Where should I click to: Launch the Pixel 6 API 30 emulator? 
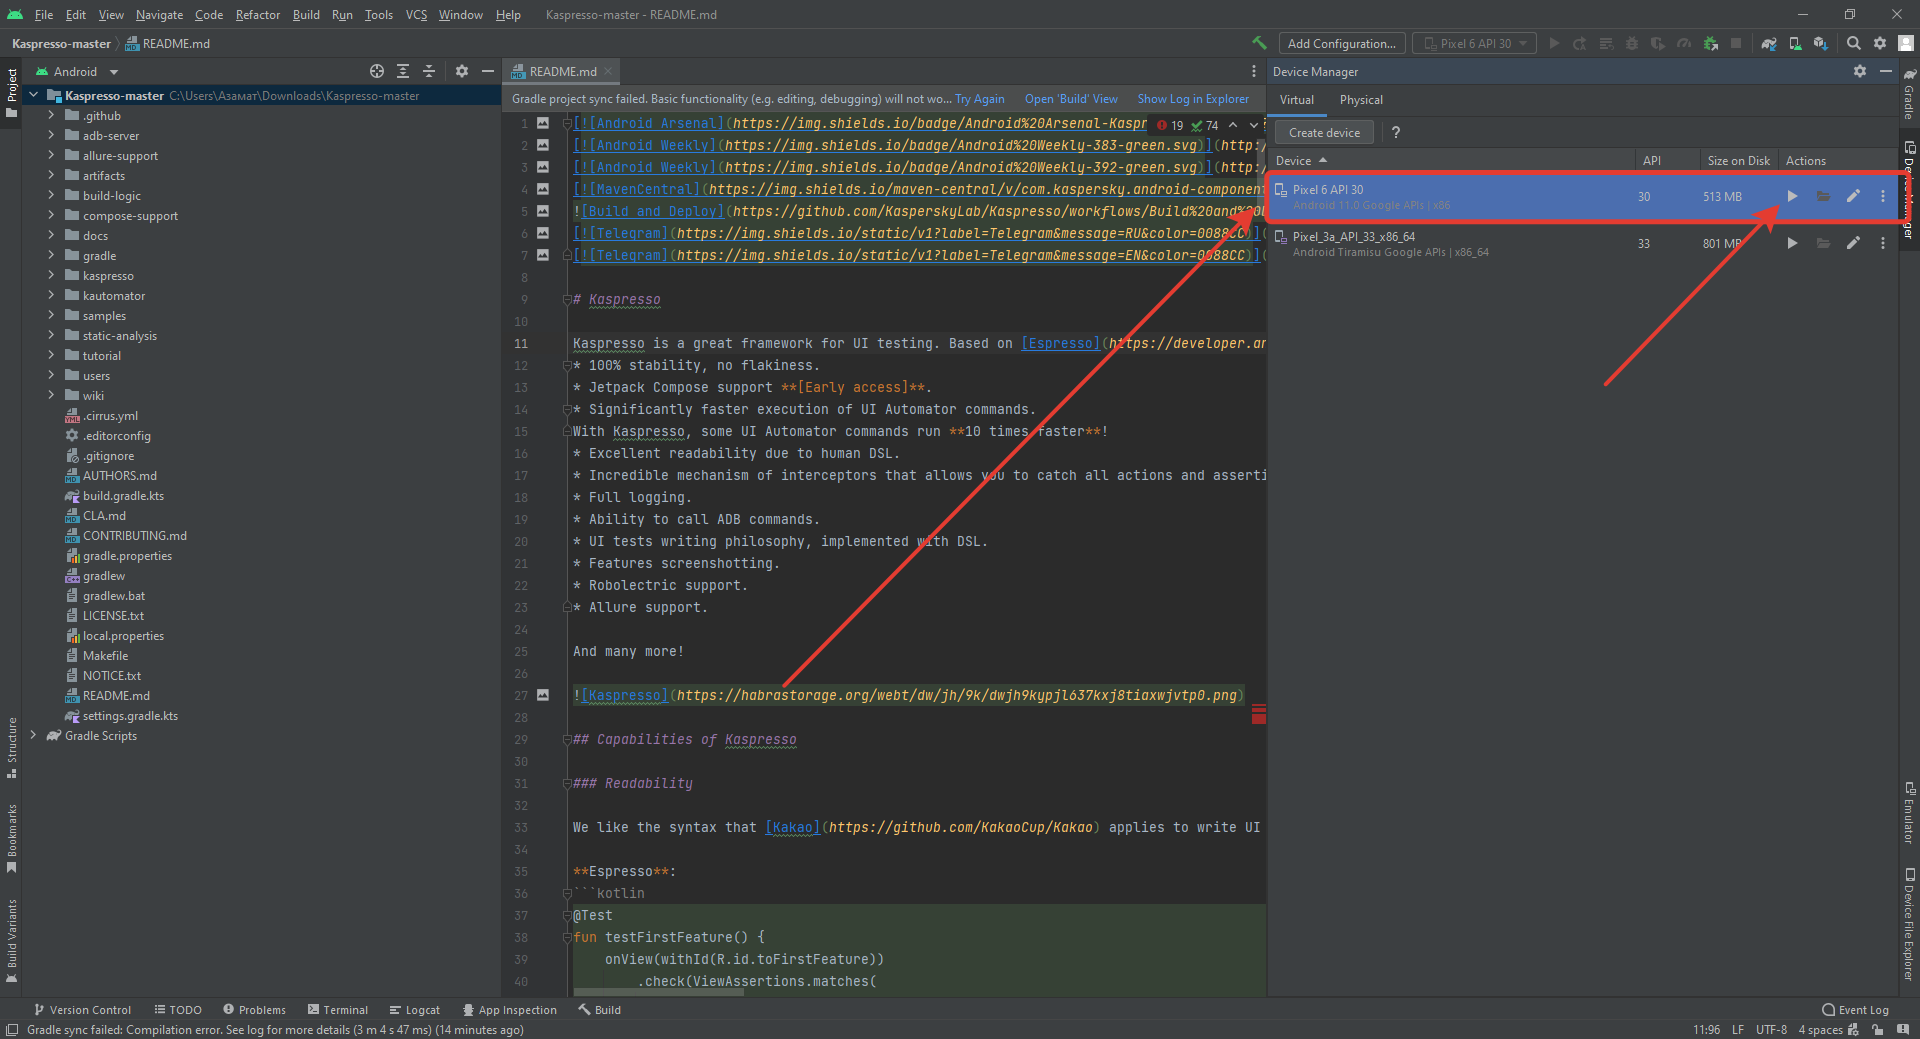click(x=1792, y=196)
